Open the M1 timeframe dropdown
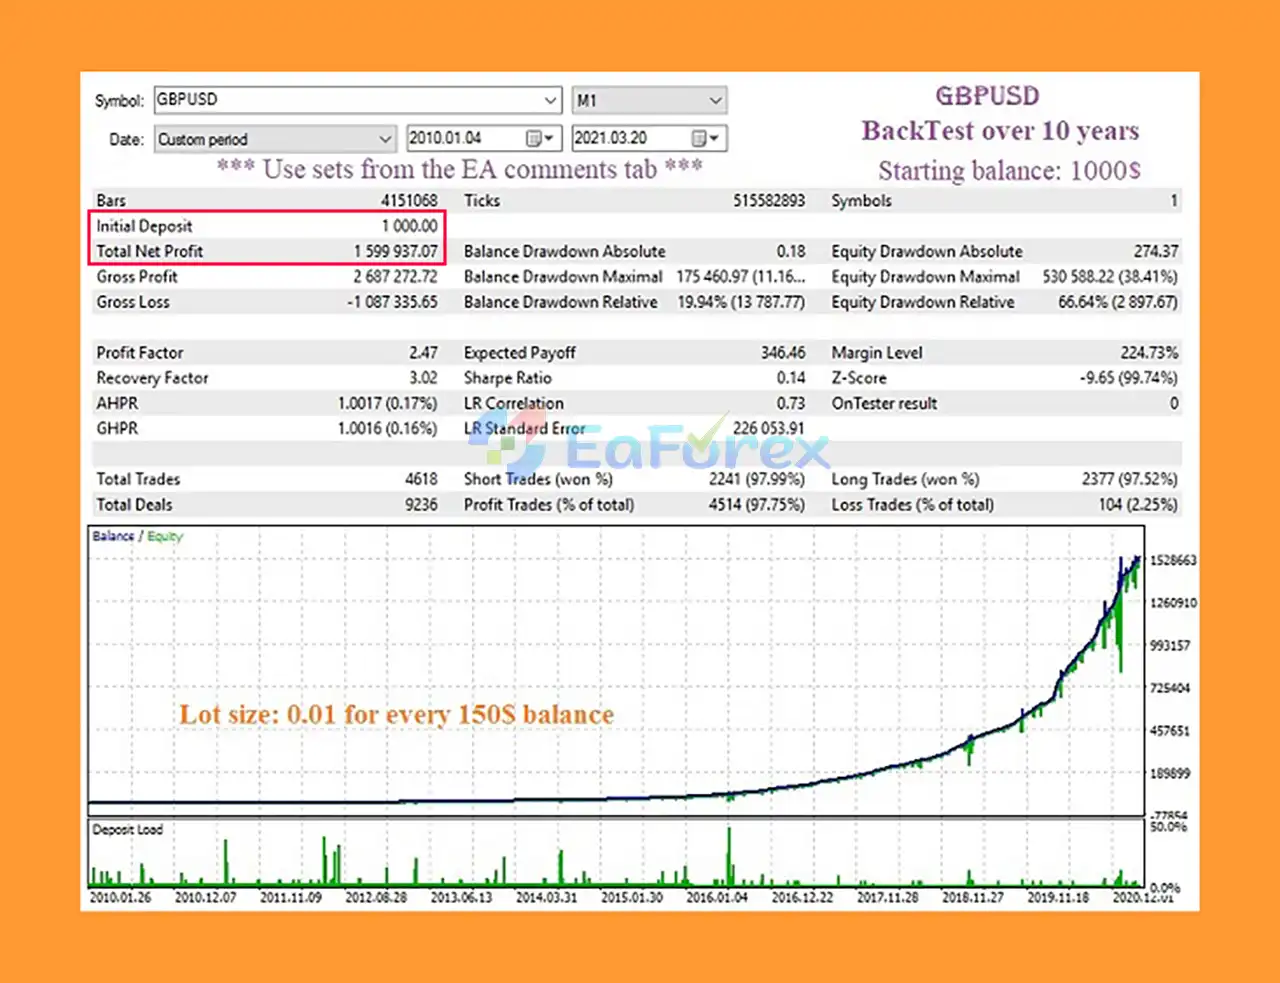Image resolution: width=1280 pixels, height=983 pixels. coord(649,100)
